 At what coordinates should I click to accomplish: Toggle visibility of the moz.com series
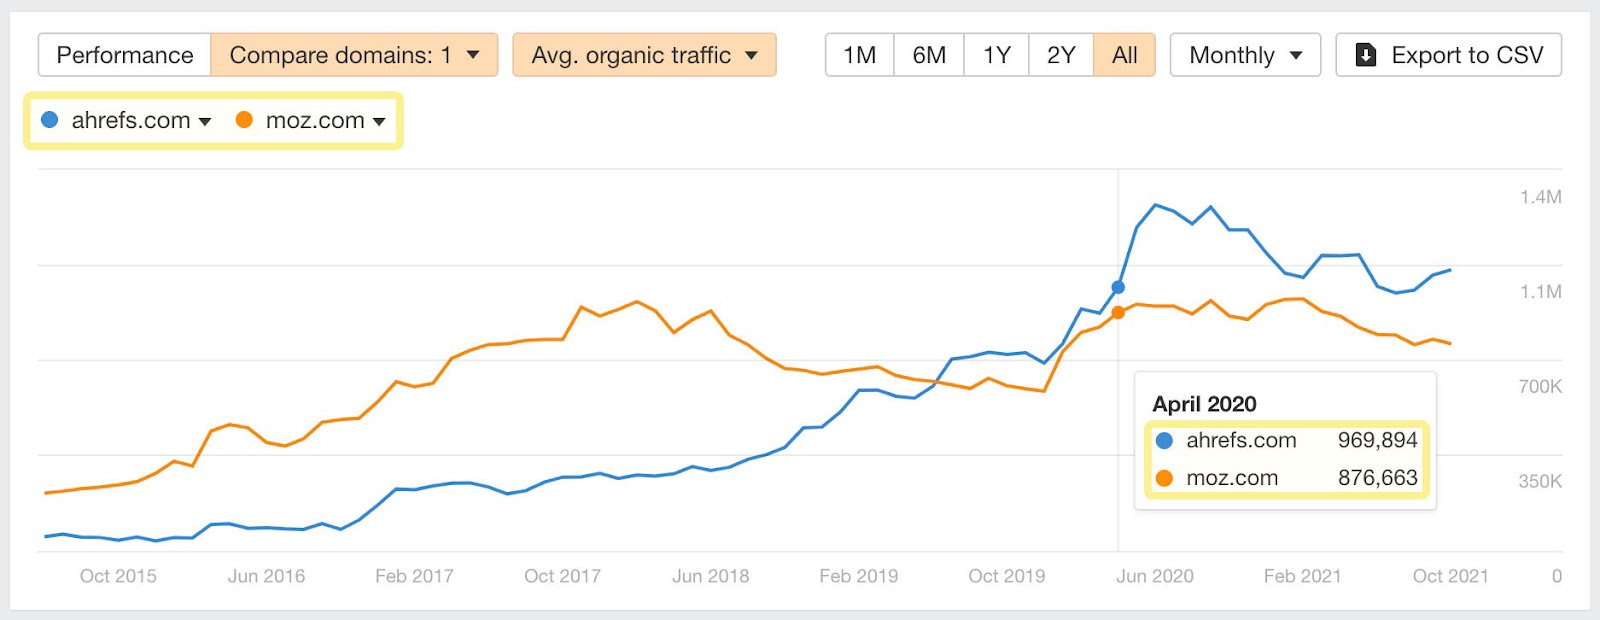point(314,120)
